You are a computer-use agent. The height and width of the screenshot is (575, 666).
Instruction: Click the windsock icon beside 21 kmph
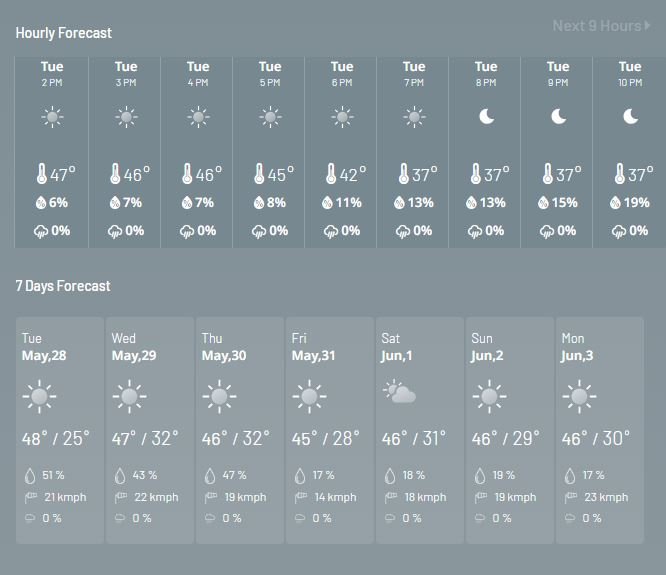point(31,497)
